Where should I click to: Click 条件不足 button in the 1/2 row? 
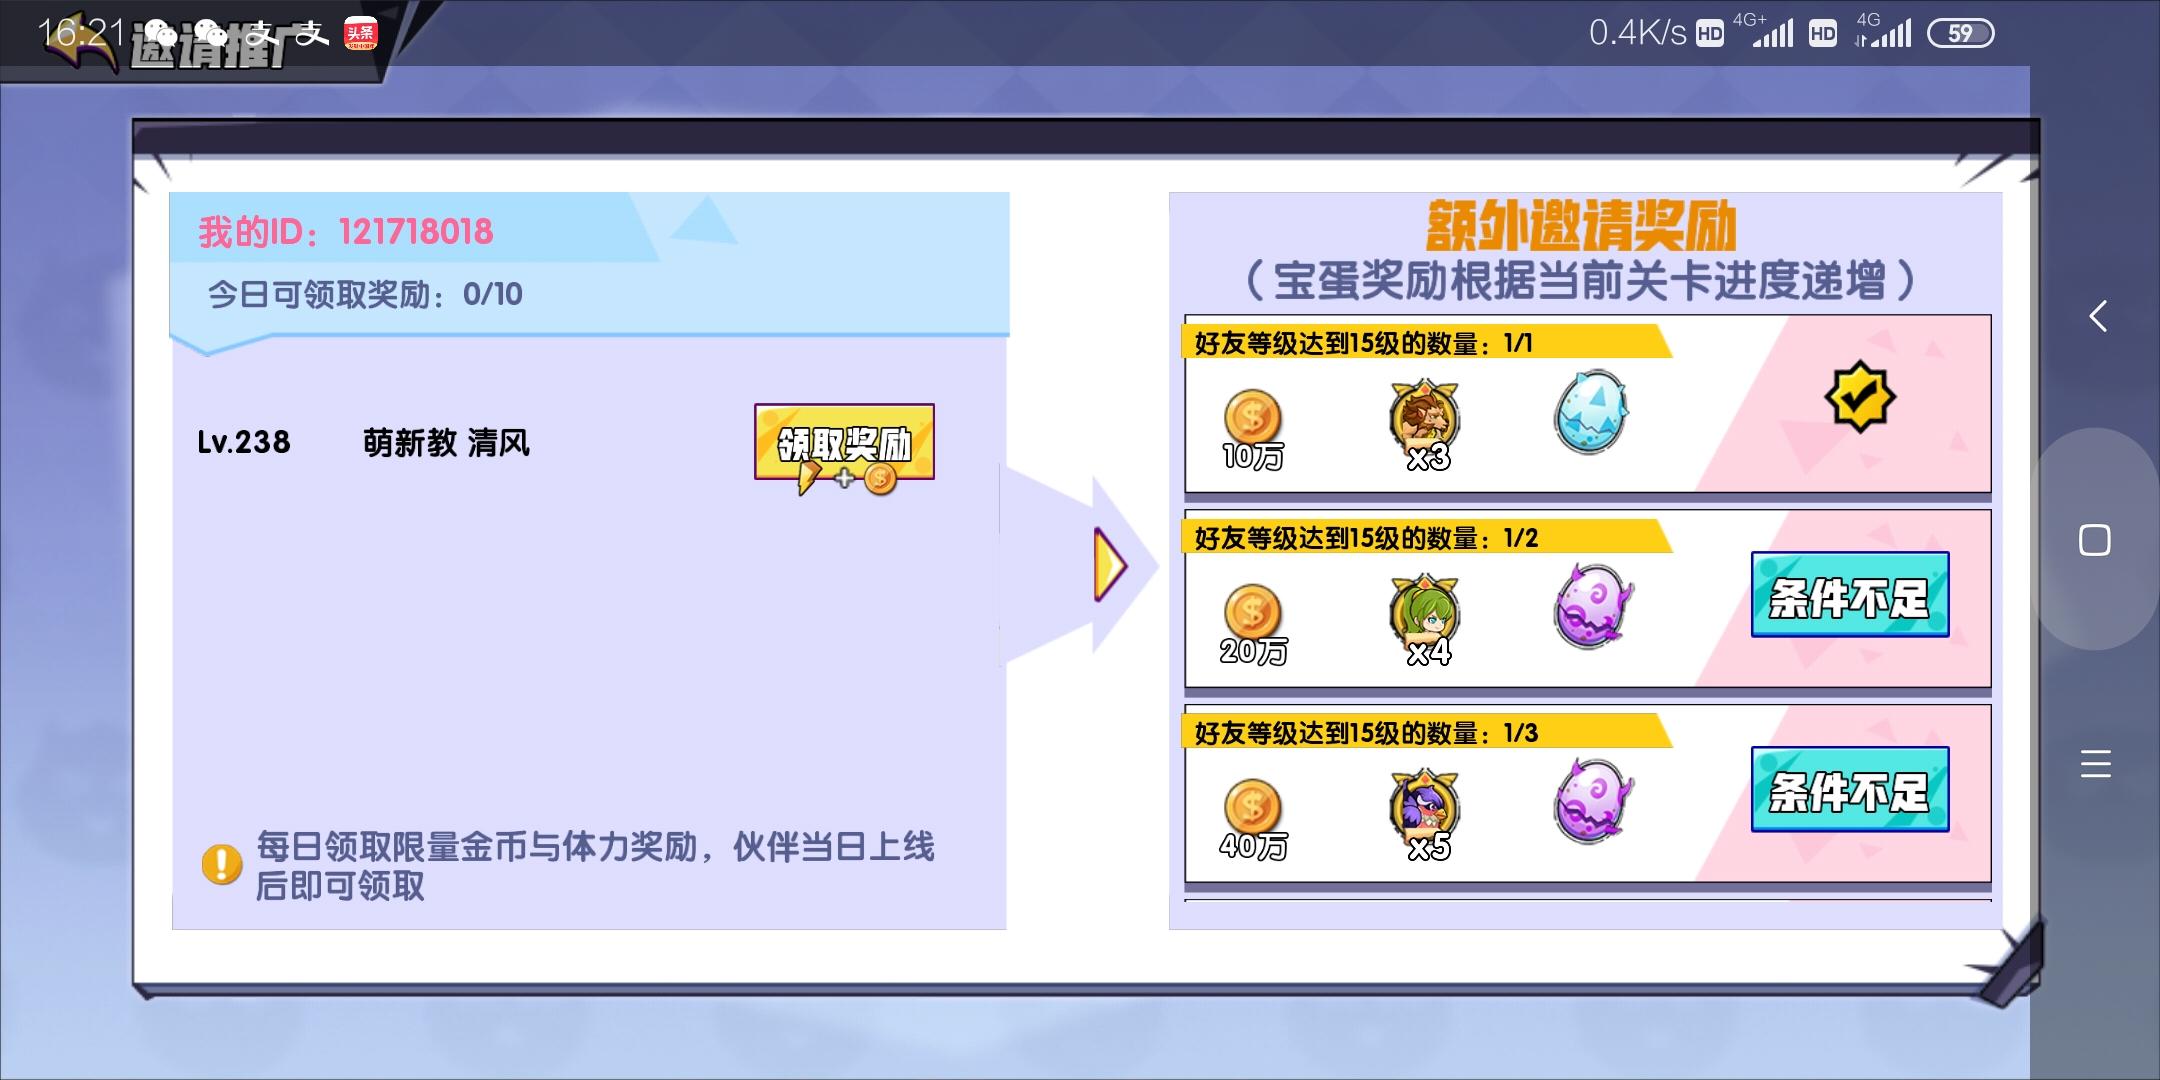tap(1850, 595)
